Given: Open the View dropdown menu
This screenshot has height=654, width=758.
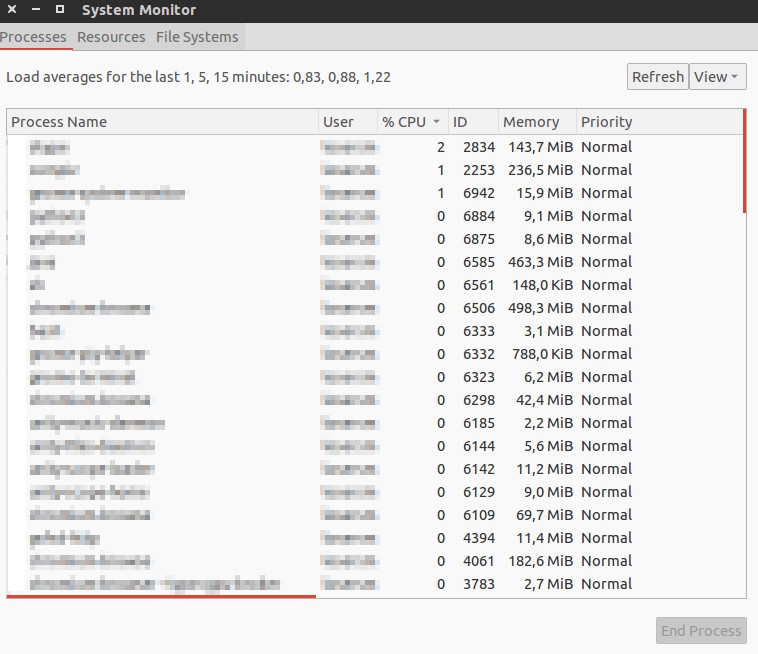Looking at the screenshot, I should pyautogui.click(x=718, y=77).
